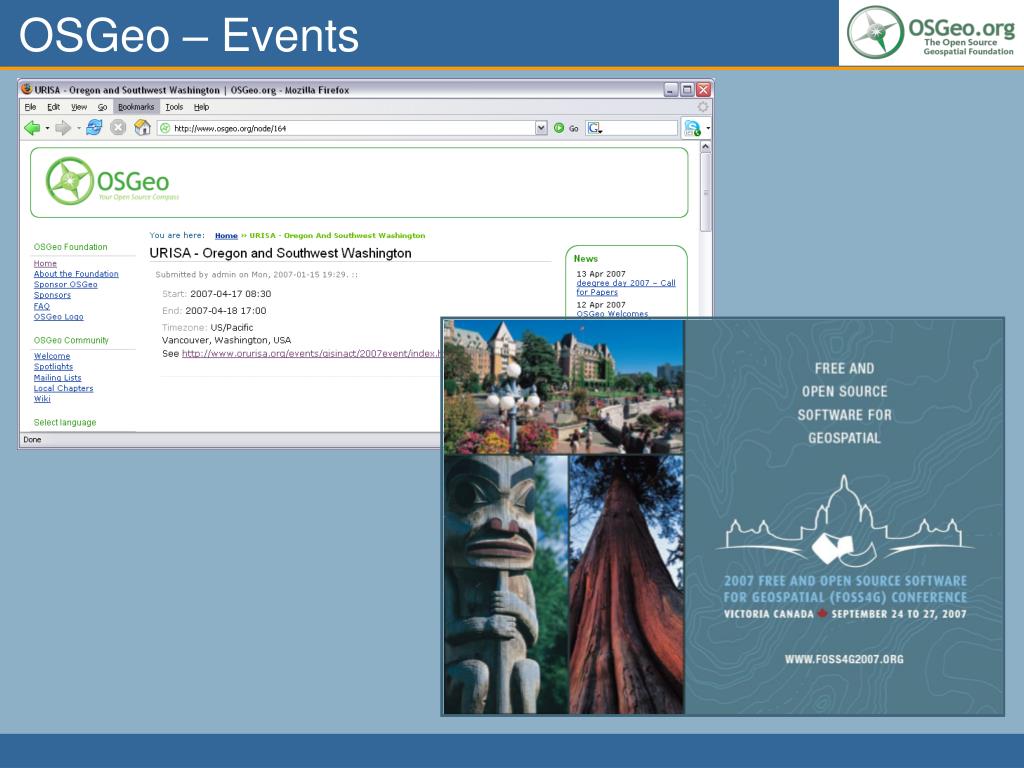Click the address bar URL field

click(x=353, y=128)
